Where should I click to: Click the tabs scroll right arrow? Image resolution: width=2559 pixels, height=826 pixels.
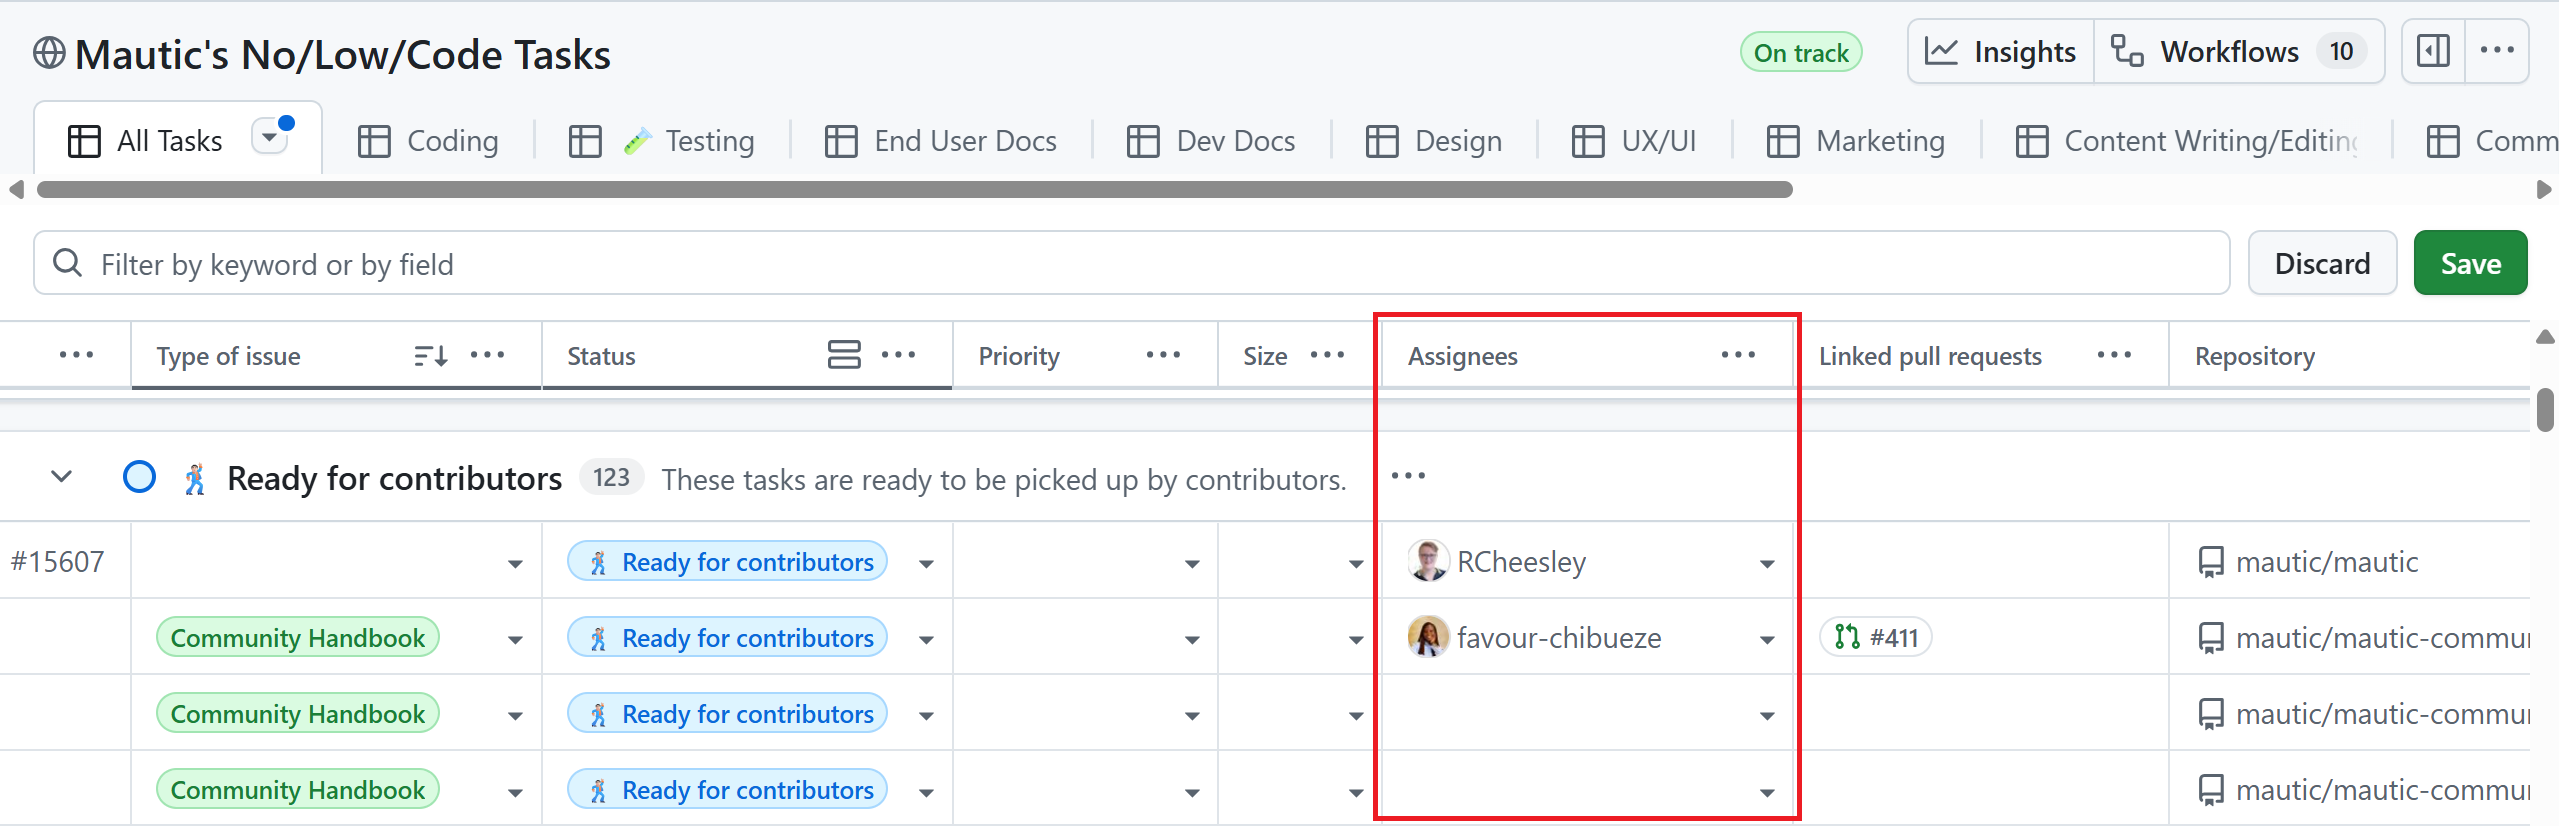(x=2544, y=190)
